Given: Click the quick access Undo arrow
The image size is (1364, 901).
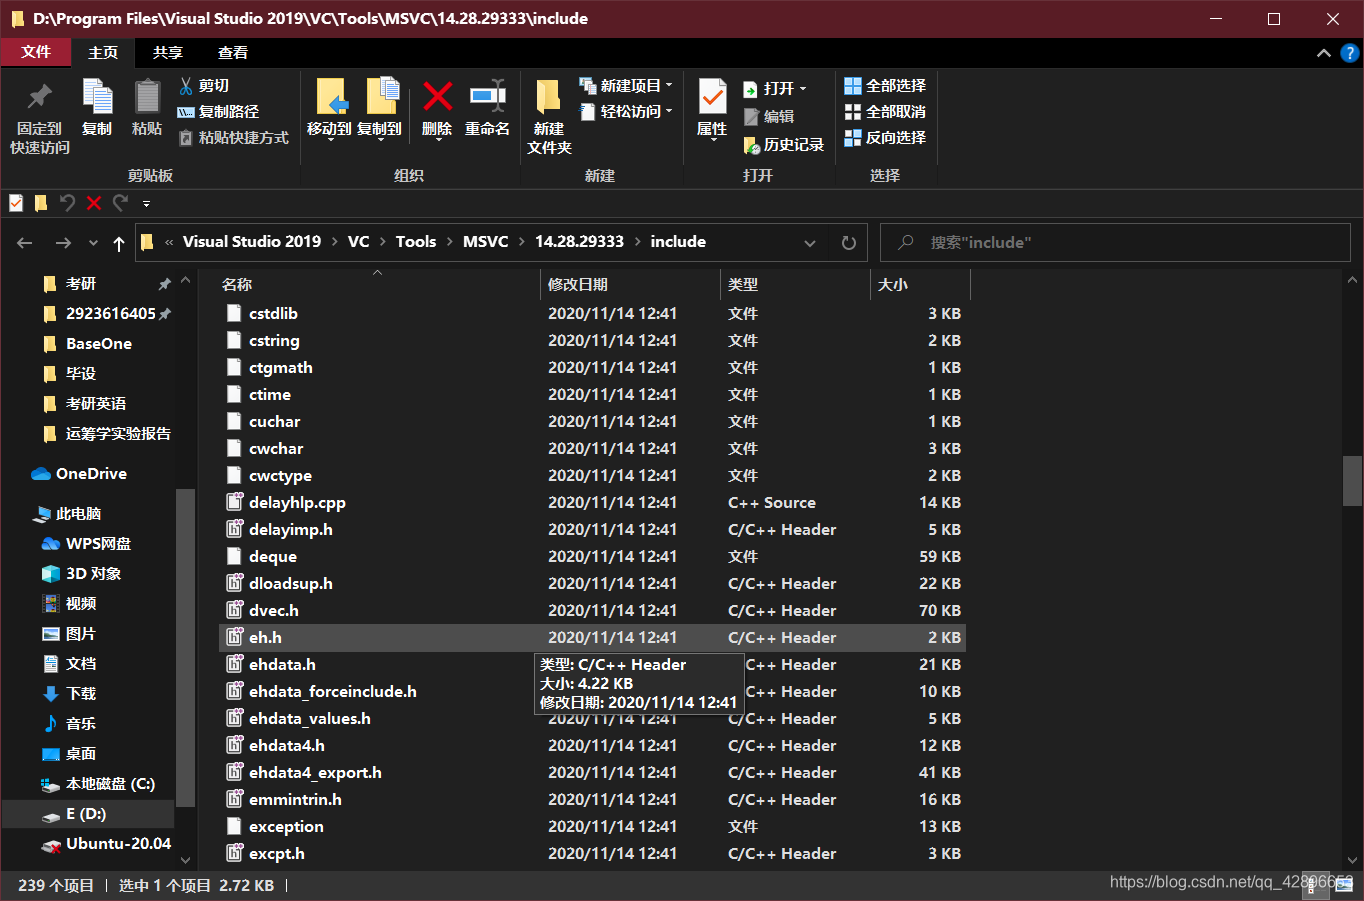Looking at the screenshot, I should (x=67, y=203).
